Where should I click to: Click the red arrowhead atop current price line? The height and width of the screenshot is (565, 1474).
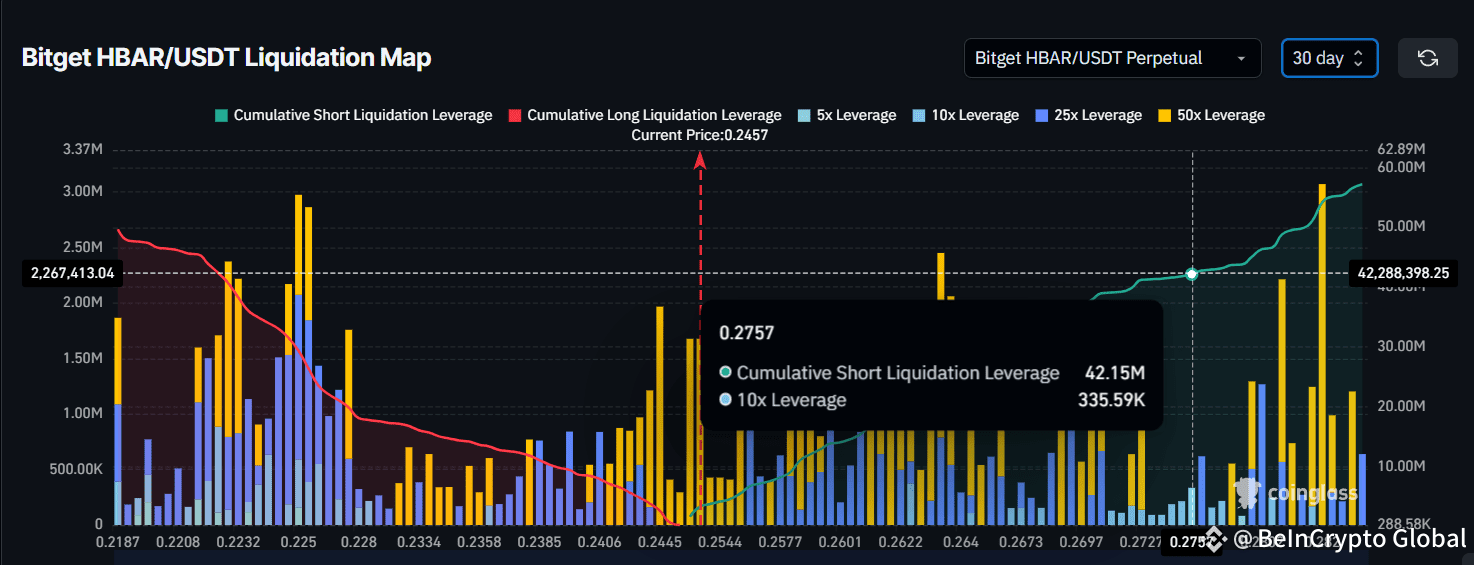pos(700,159)
